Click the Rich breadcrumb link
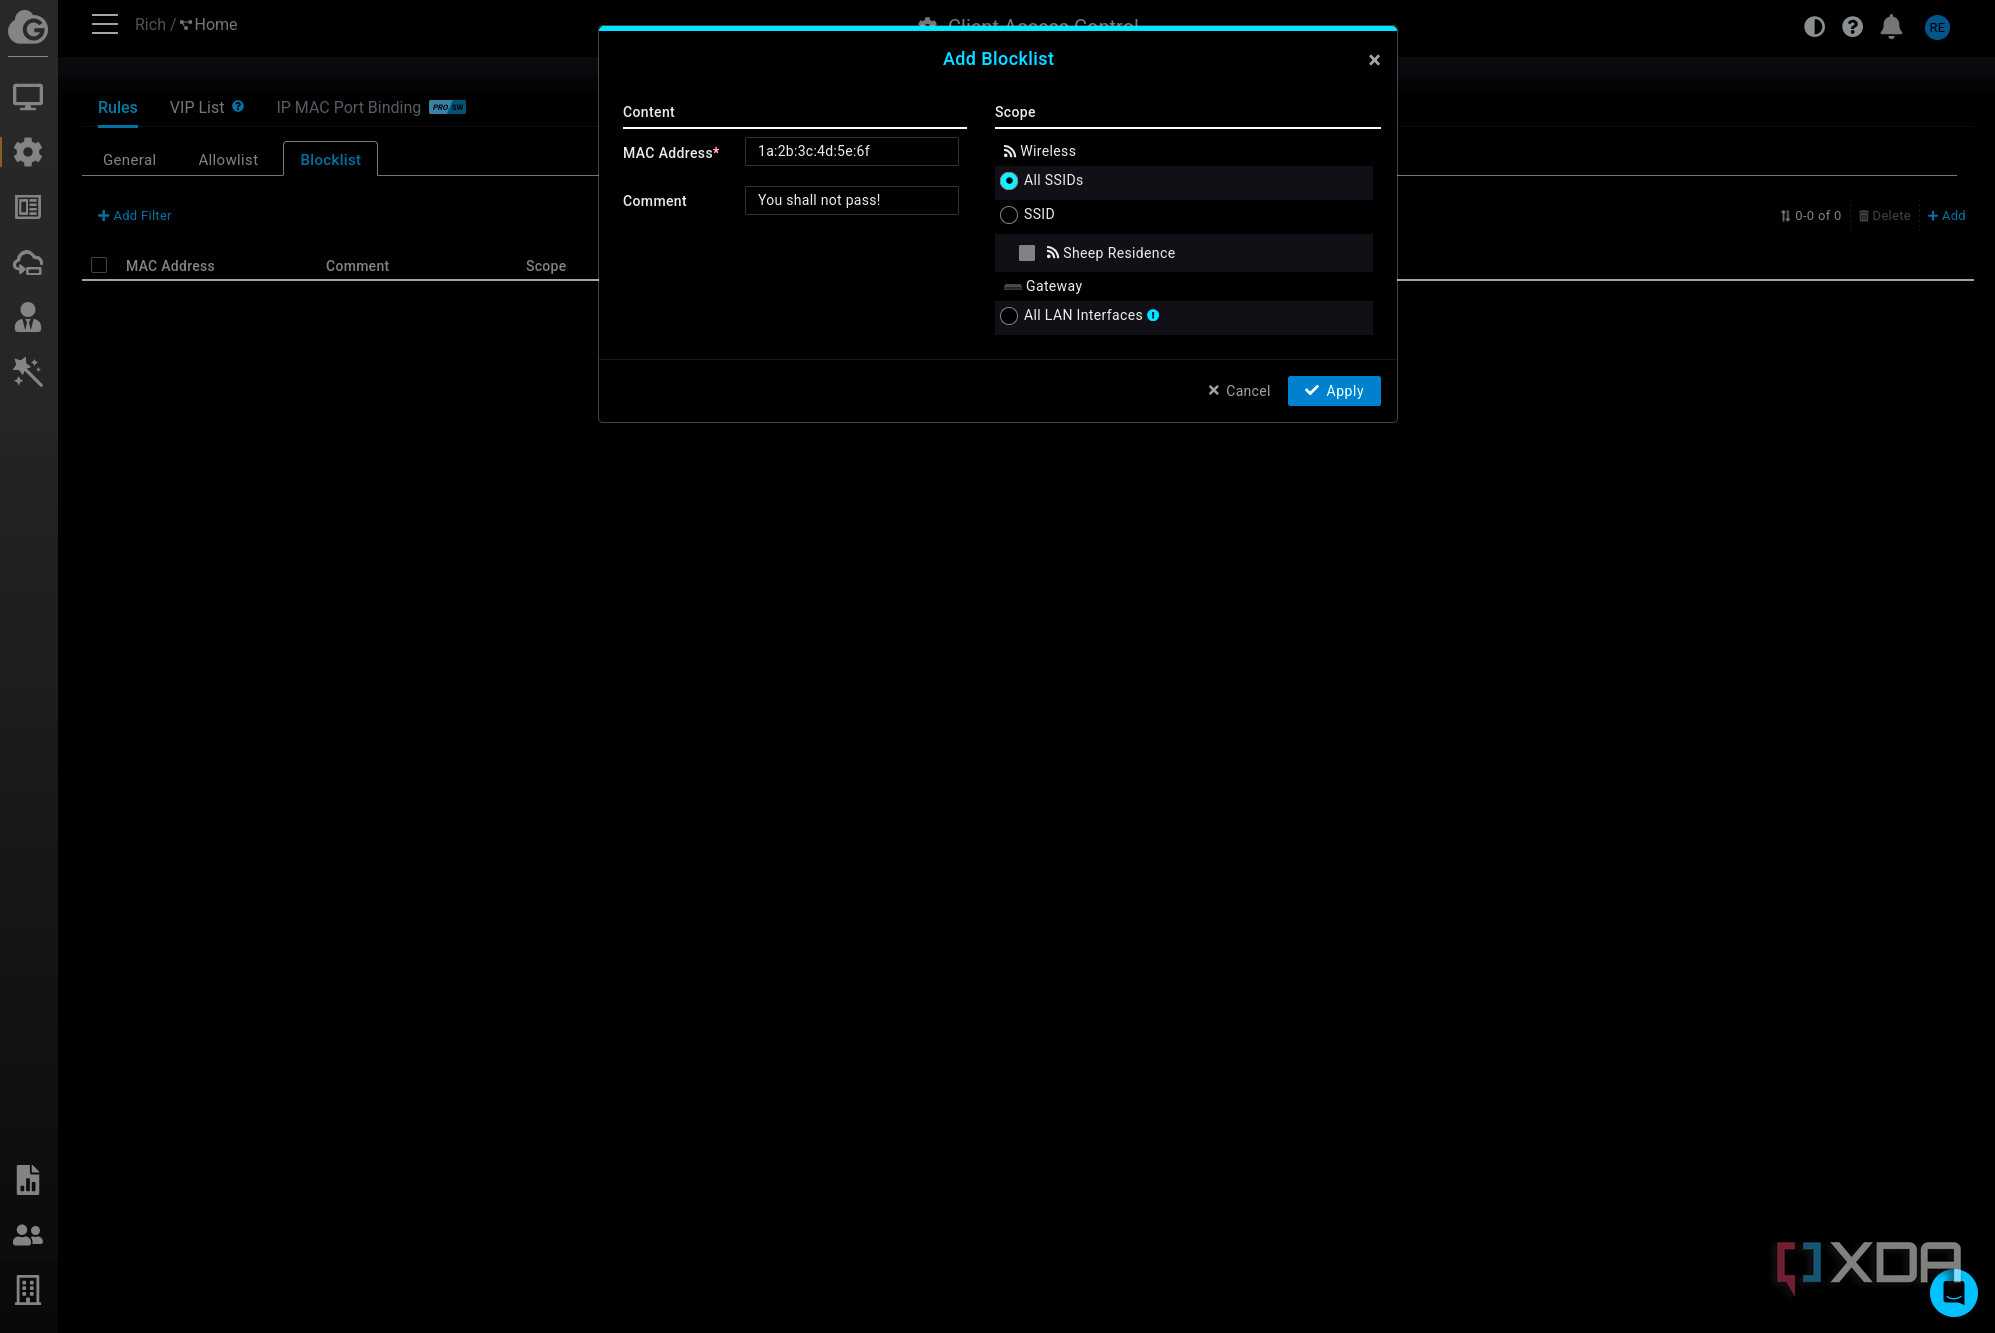Image resolution: width=1995 pixels, height=1333 pixels. [150, 24]
